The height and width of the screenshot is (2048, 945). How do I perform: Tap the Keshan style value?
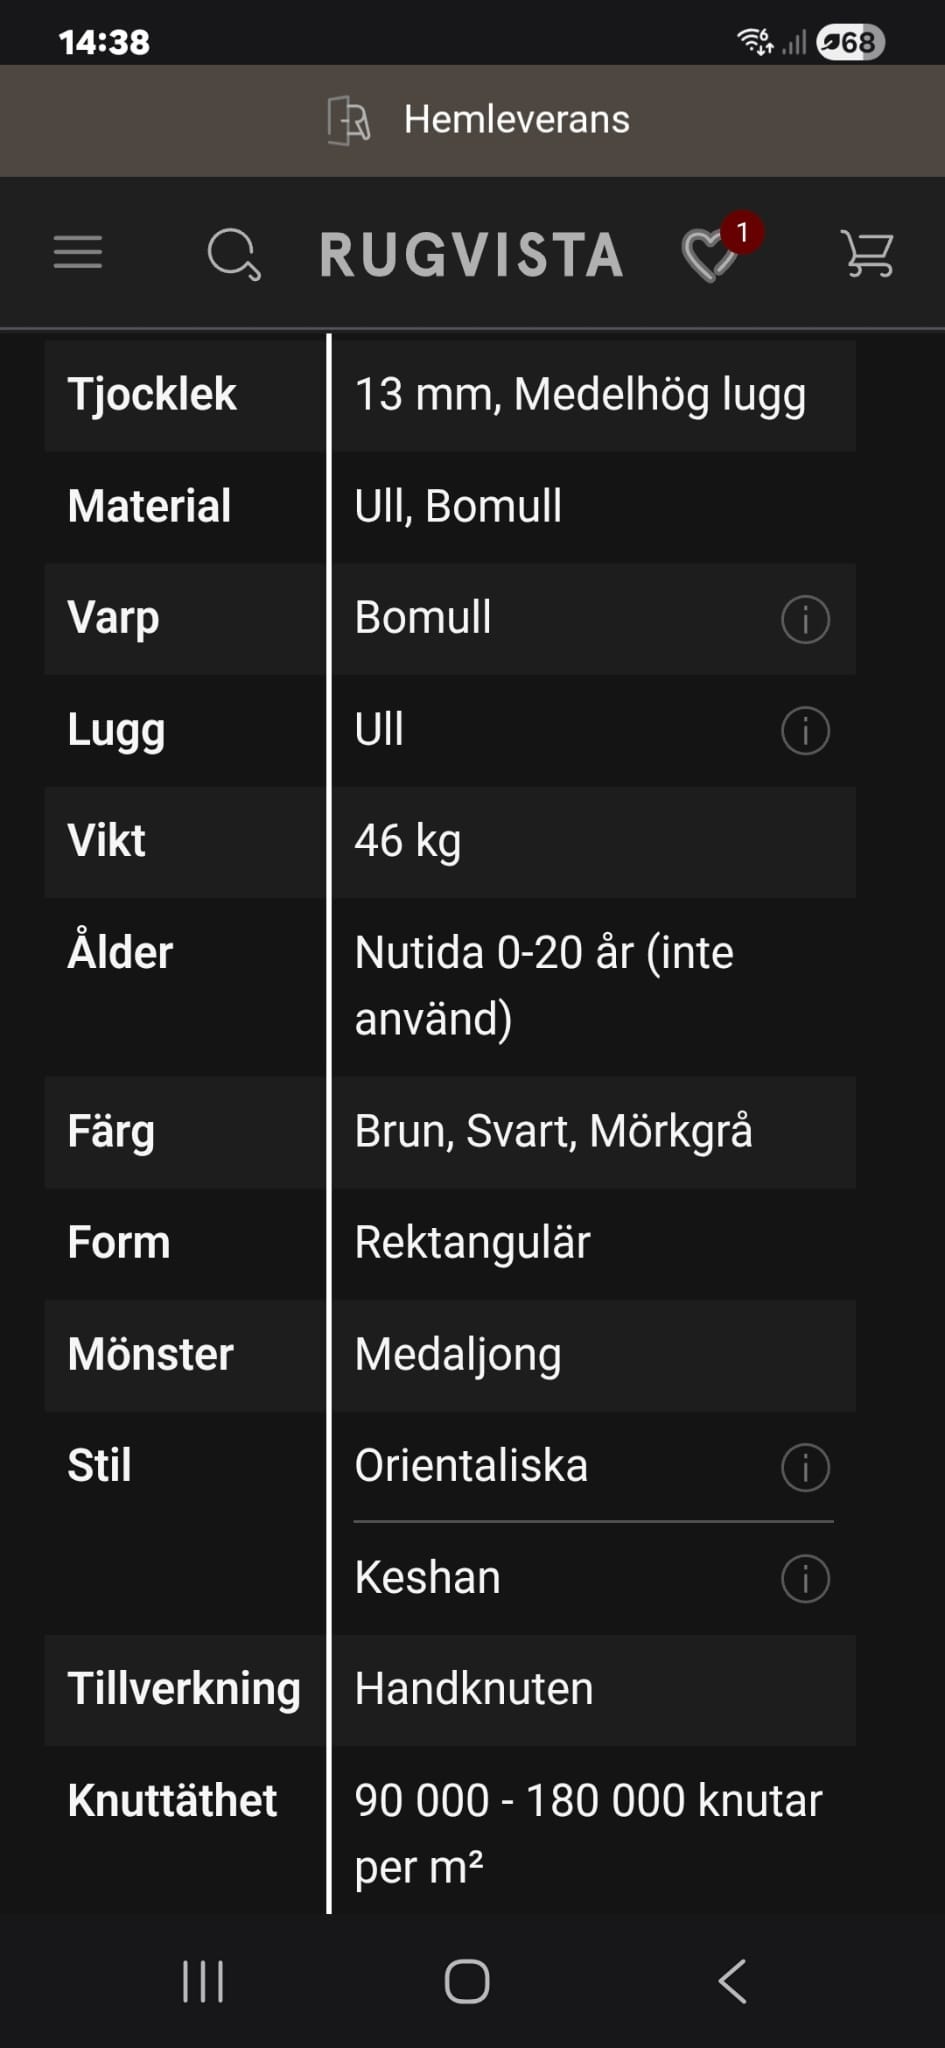coord(428,1578)
